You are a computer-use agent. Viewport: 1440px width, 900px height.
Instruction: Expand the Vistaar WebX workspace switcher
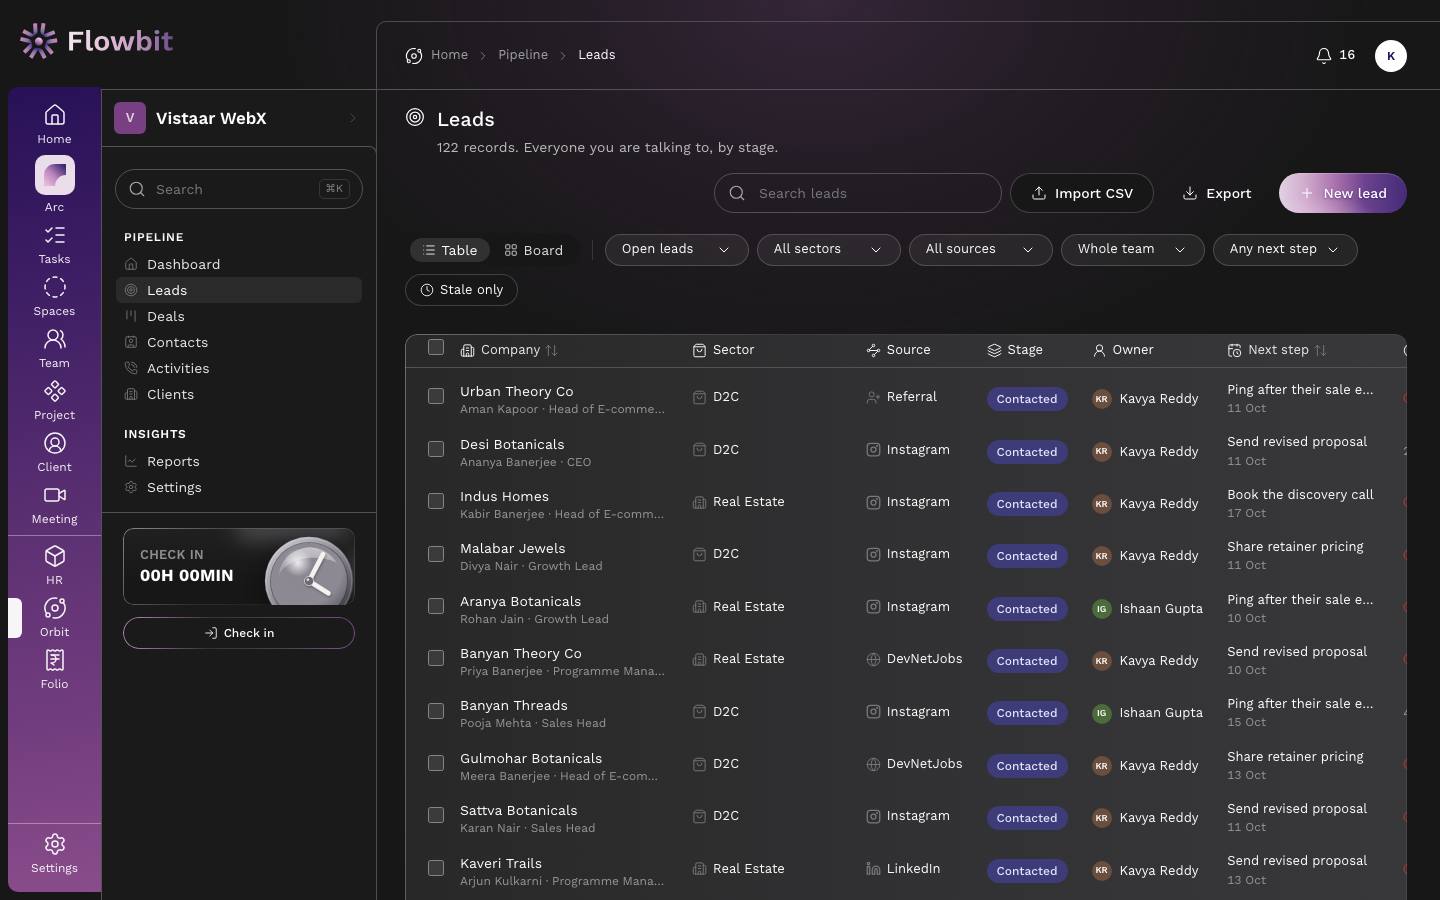[238, 118]
